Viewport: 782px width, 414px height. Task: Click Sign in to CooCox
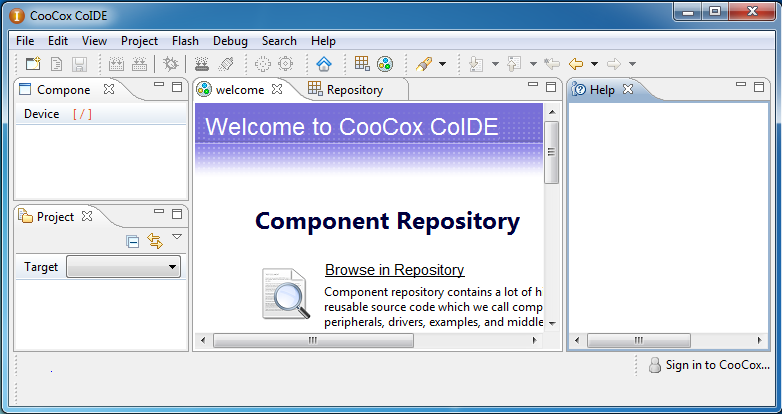718,365
